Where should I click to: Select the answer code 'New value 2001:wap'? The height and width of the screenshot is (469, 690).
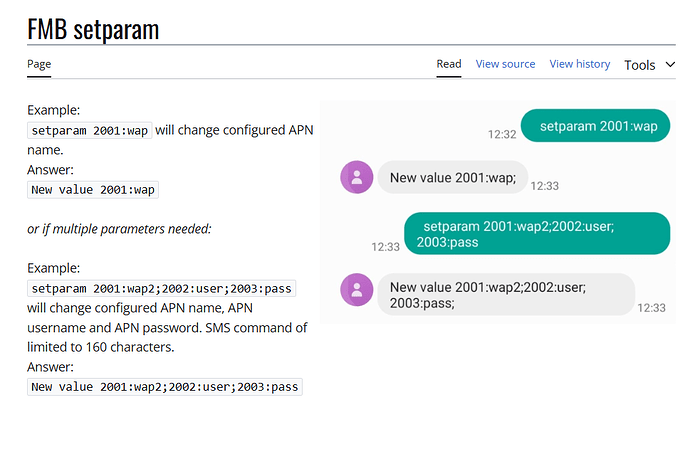click(x=93, y=190)
